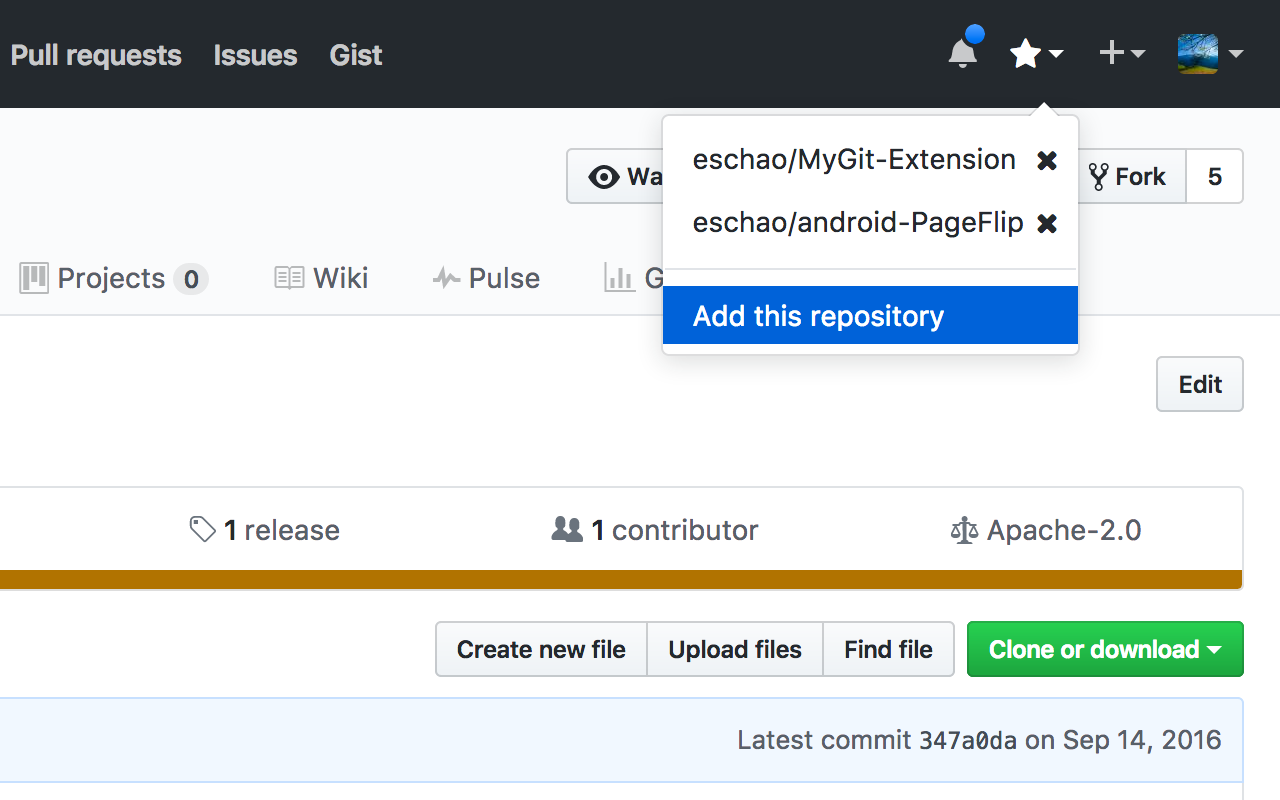The image size is (1280, 800).
Task: Remove eschao/MyGit-Extension from the list
Action: (x=1047, y=160)
